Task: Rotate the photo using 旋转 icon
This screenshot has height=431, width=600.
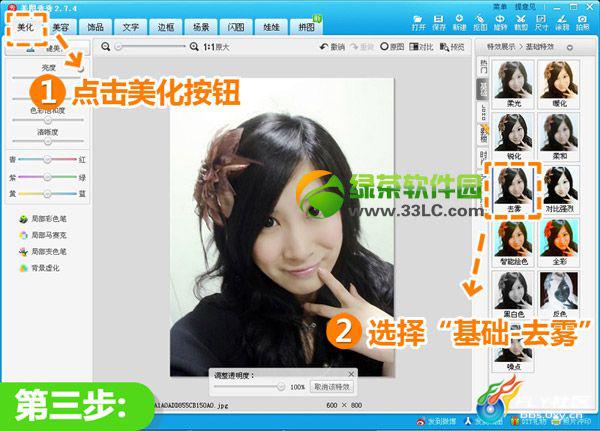Action: click(500, 23)
